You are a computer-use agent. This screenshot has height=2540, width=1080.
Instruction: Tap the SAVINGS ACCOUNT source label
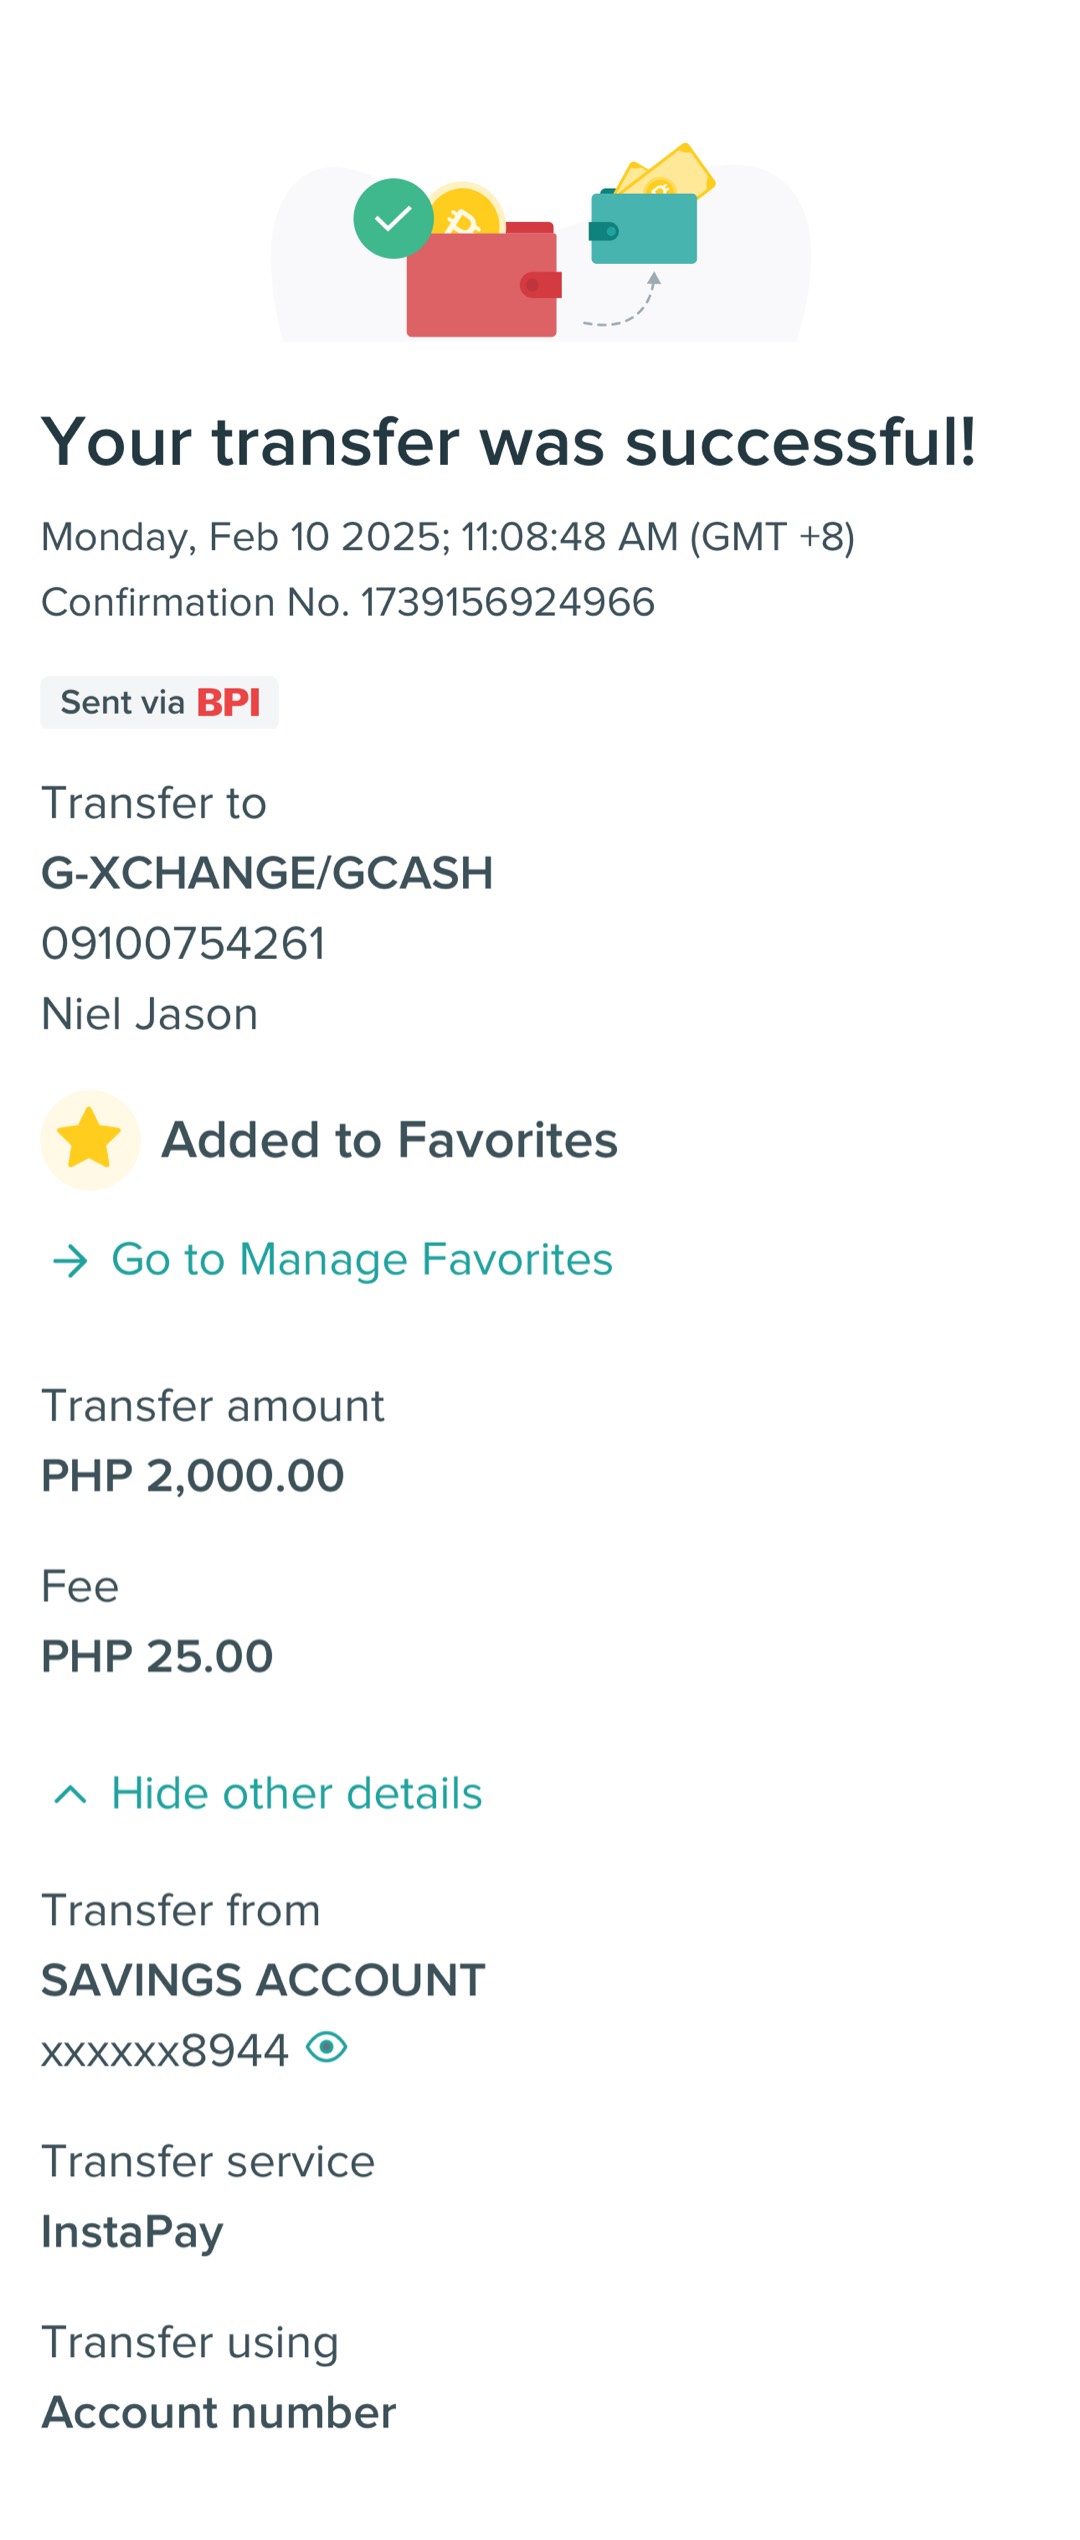coord(263,1980)
